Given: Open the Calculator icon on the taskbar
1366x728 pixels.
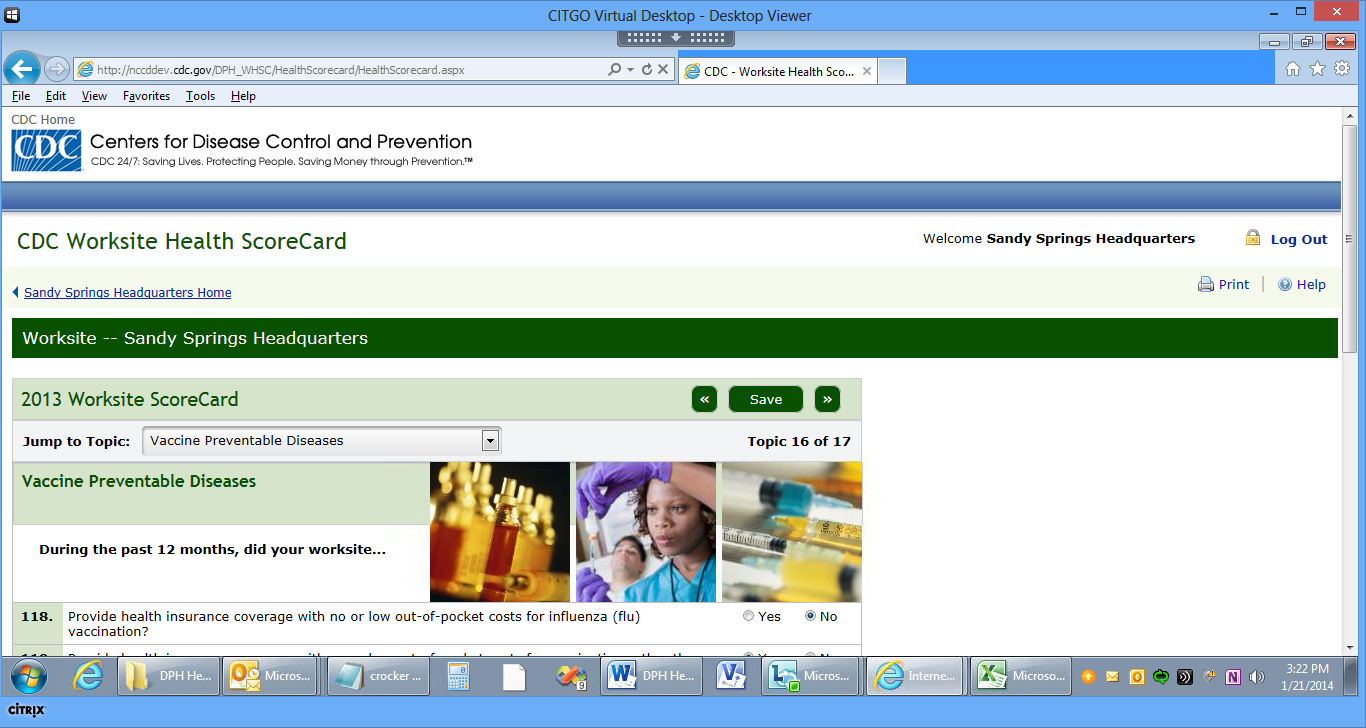Looking at the screenshot, I should click(x=459, y=676).
